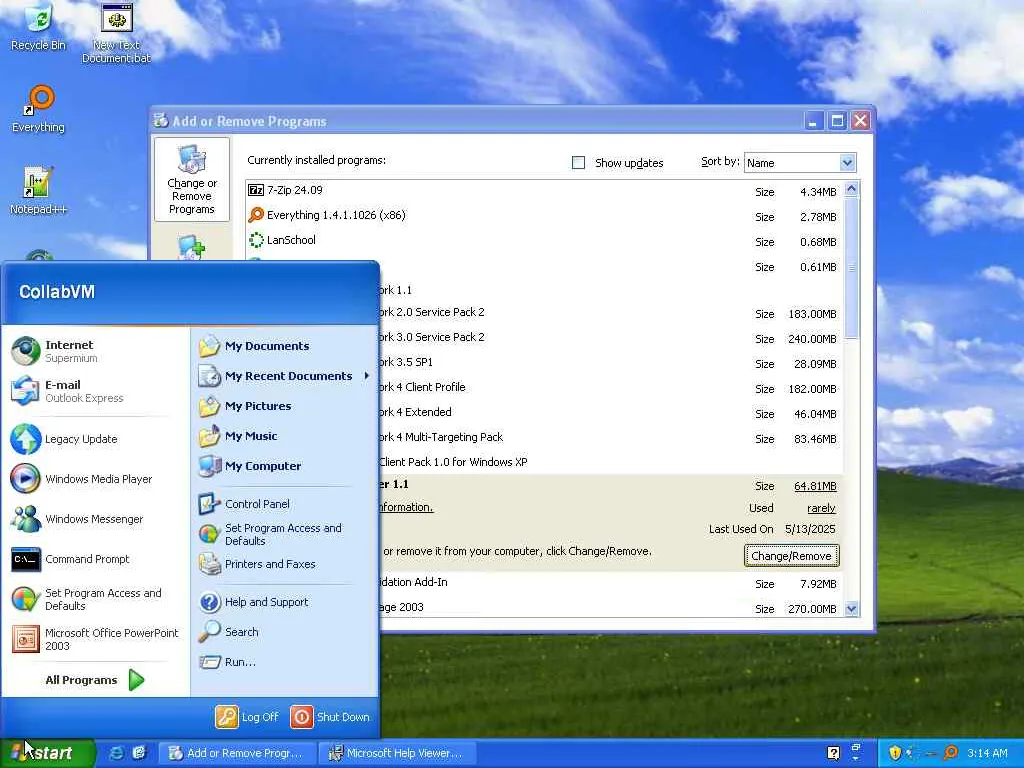Click the security shield tray icon

tap(895, 753)
